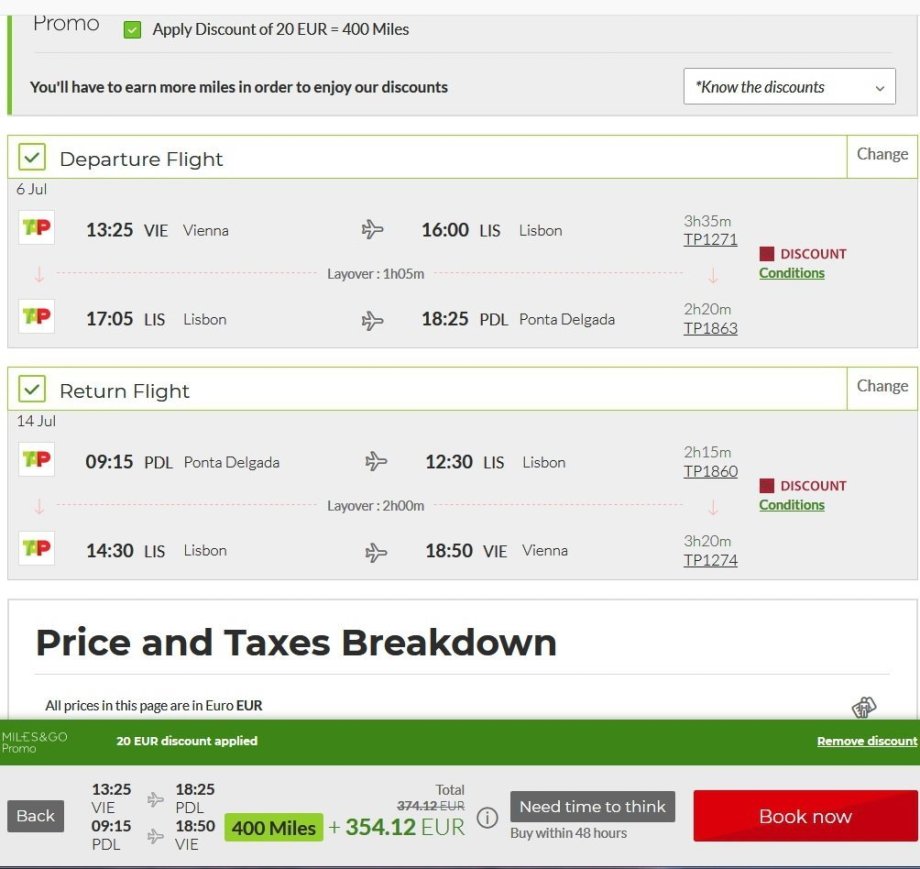Click Need time to think button

point(592,807)
